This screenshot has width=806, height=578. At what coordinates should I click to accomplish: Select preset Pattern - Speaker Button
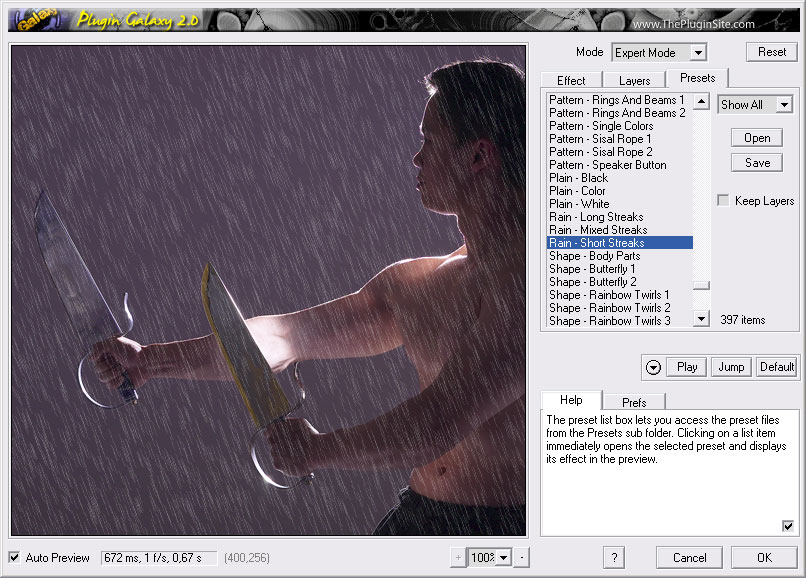620,165
